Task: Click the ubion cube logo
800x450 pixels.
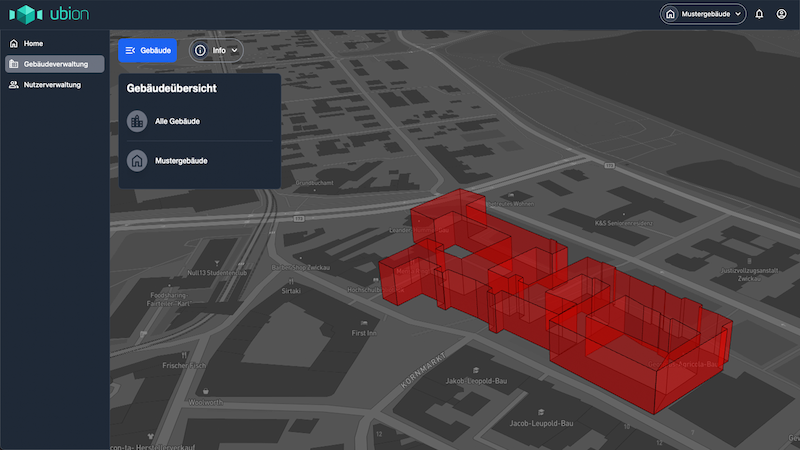Action: click(x=27, y=14)
